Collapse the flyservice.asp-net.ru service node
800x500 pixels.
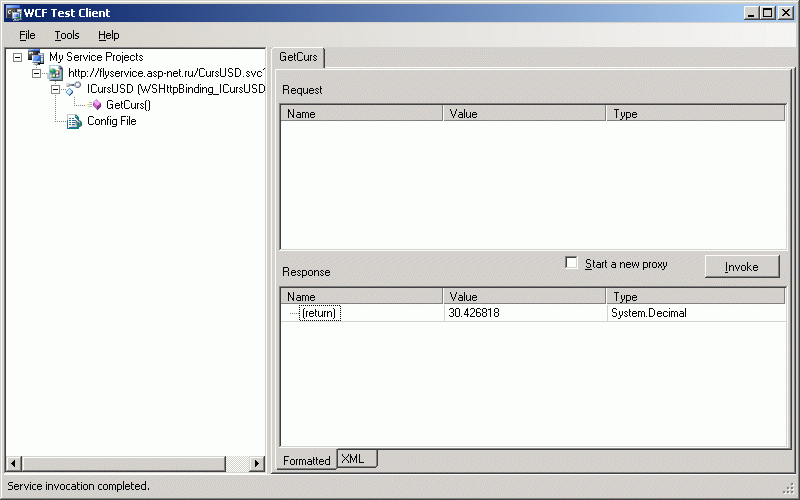(36, 73)
